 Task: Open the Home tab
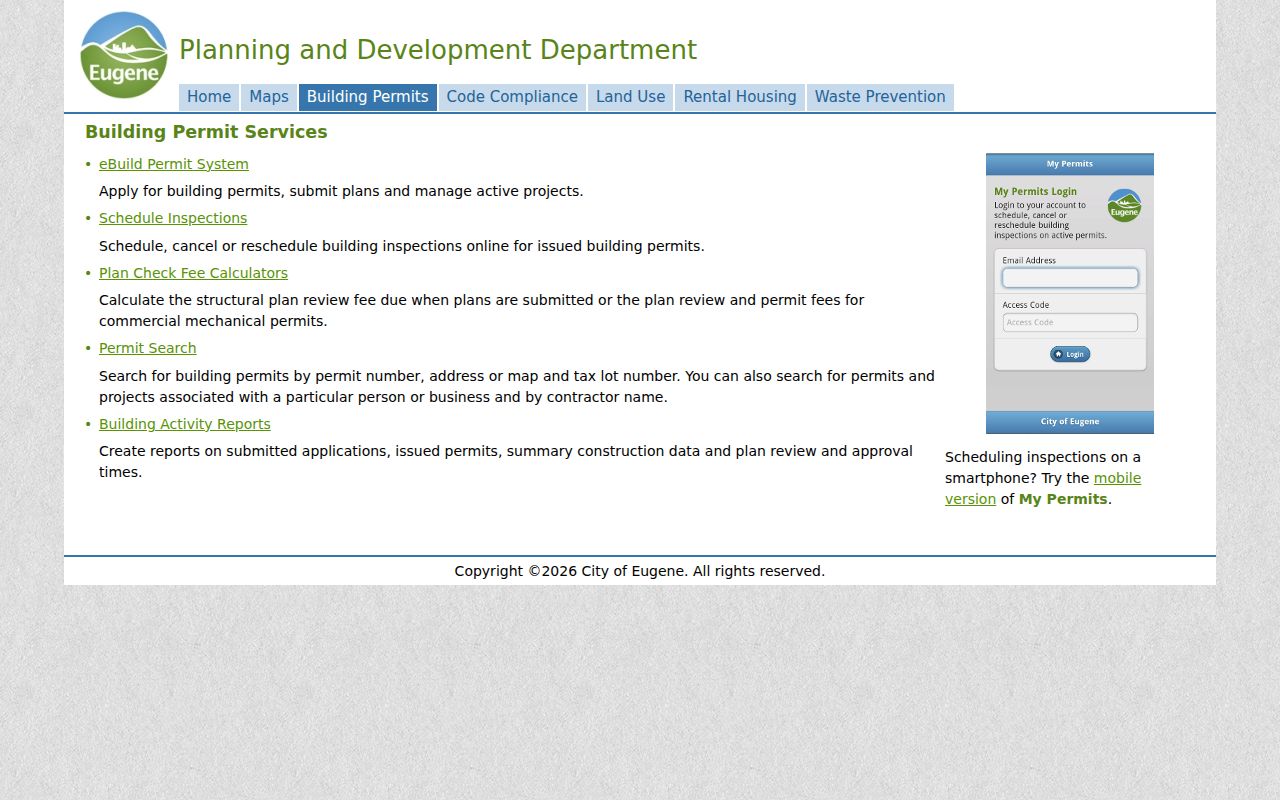[209, 97]
